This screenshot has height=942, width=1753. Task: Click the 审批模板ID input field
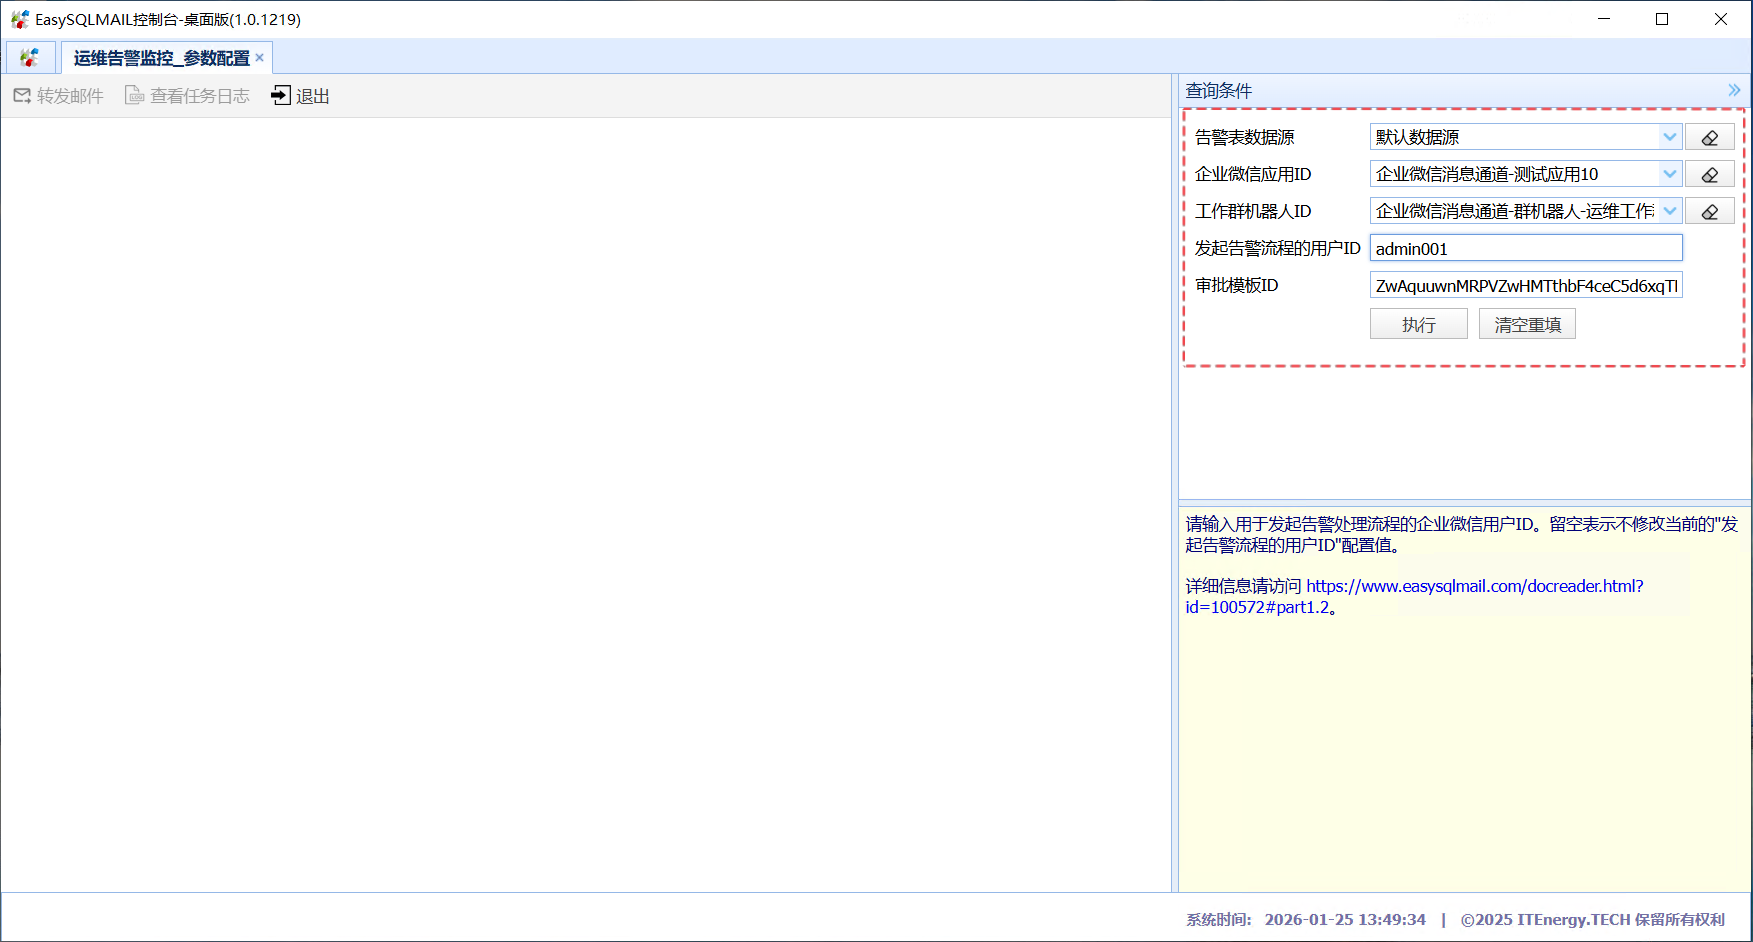[1526, 285]
